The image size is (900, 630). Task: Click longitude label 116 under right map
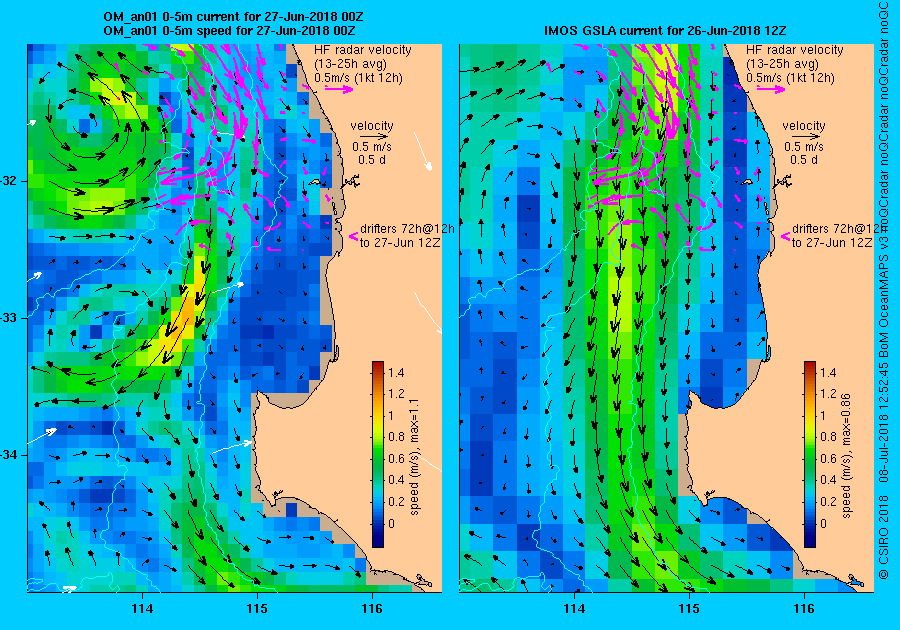tap(804, 609)
